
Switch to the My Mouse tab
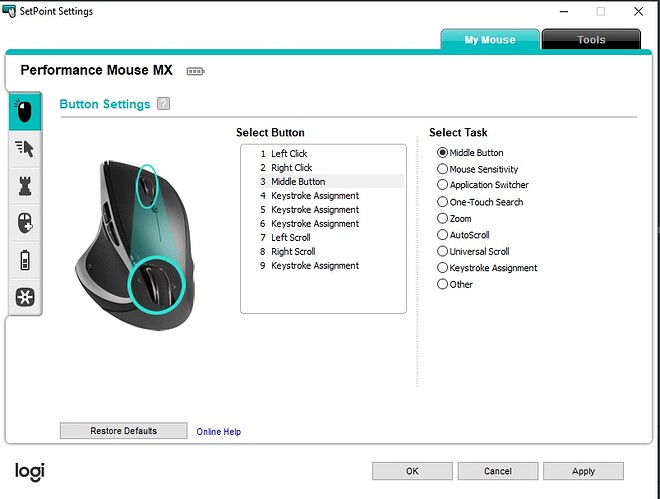(490, 40)
